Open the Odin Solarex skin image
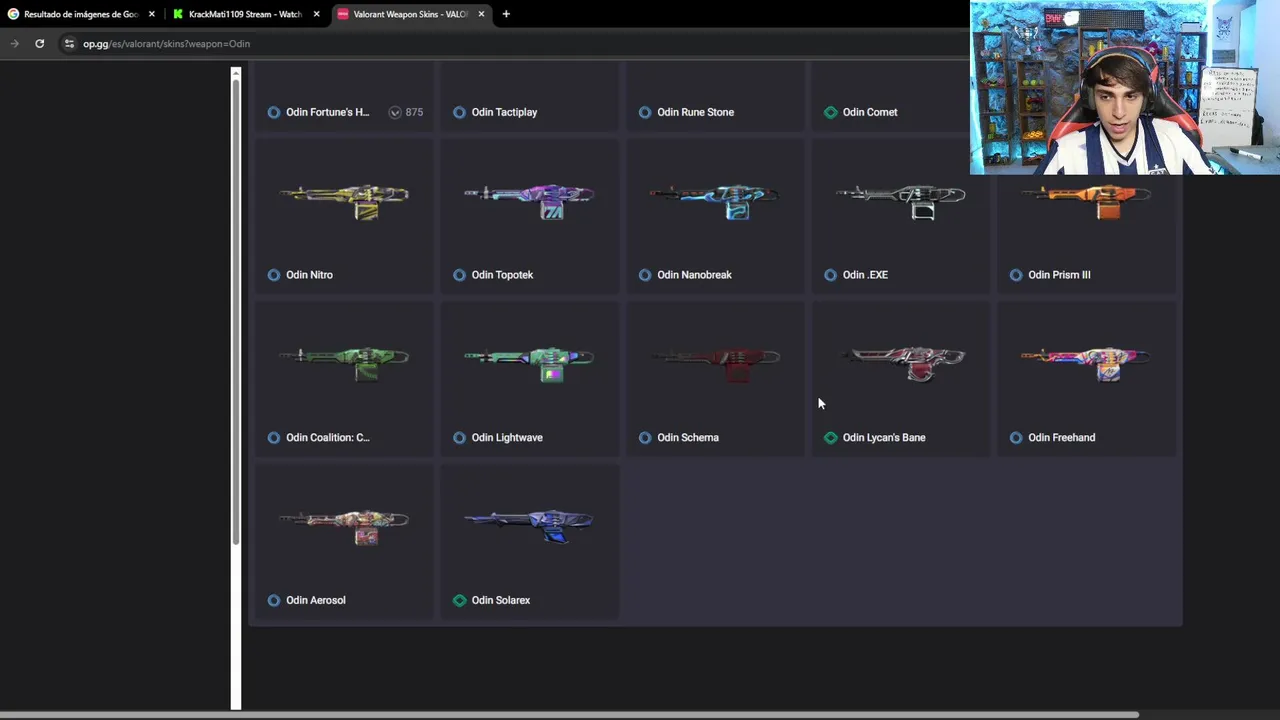Screen dimensions: 1280x720 pos(530,526)
